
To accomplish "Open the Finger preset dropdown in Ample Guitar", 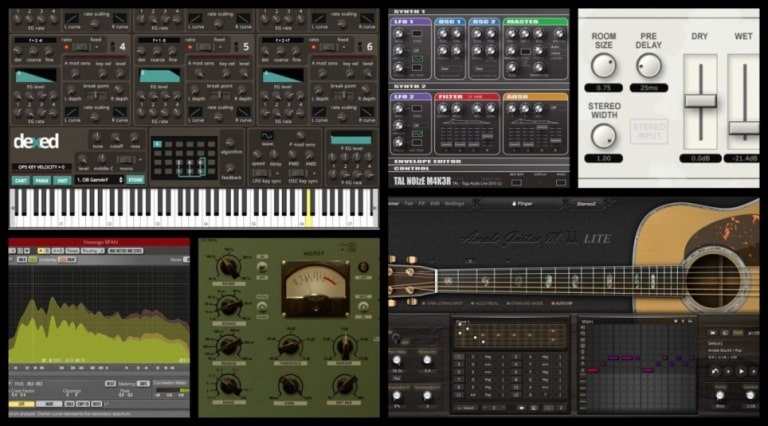I will (522, 204).
